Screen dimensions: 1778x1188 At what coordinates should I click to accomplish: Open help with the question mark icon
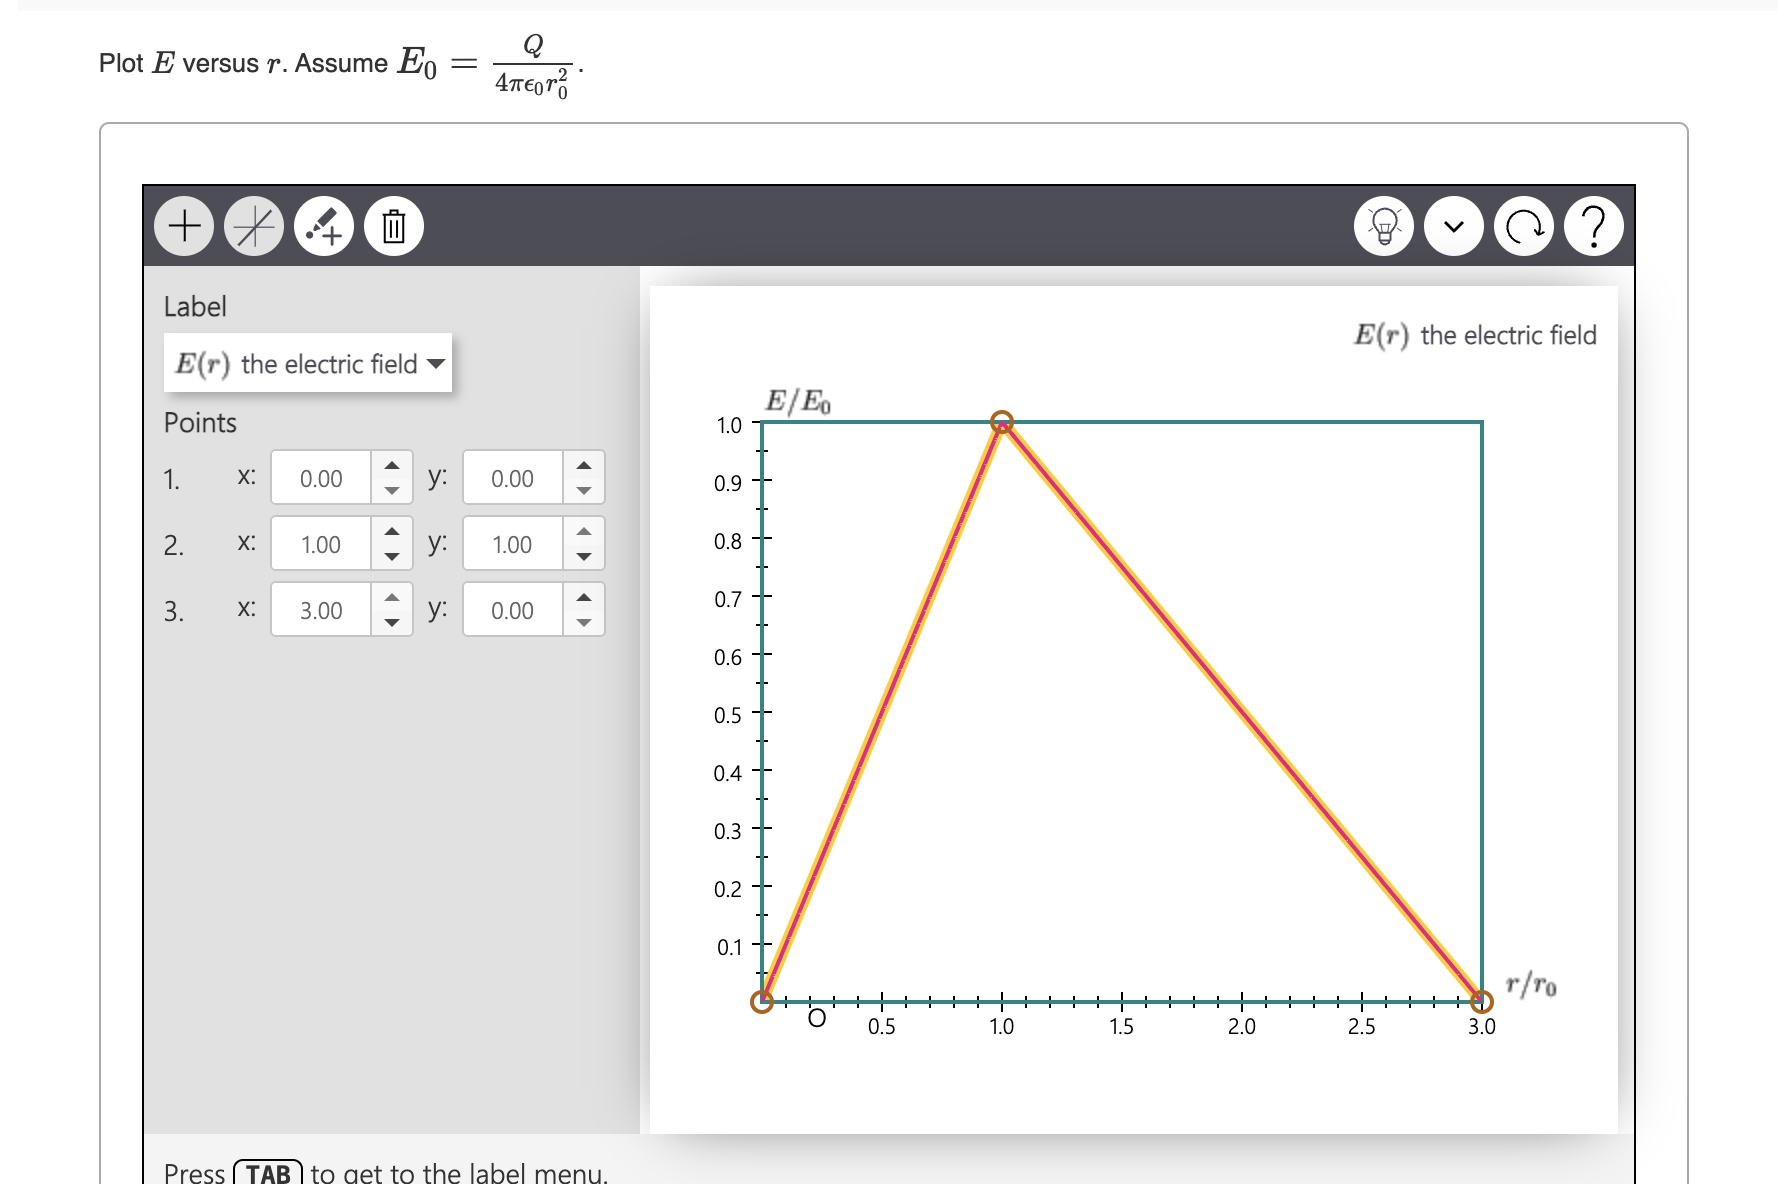(x=1594, y=227)
